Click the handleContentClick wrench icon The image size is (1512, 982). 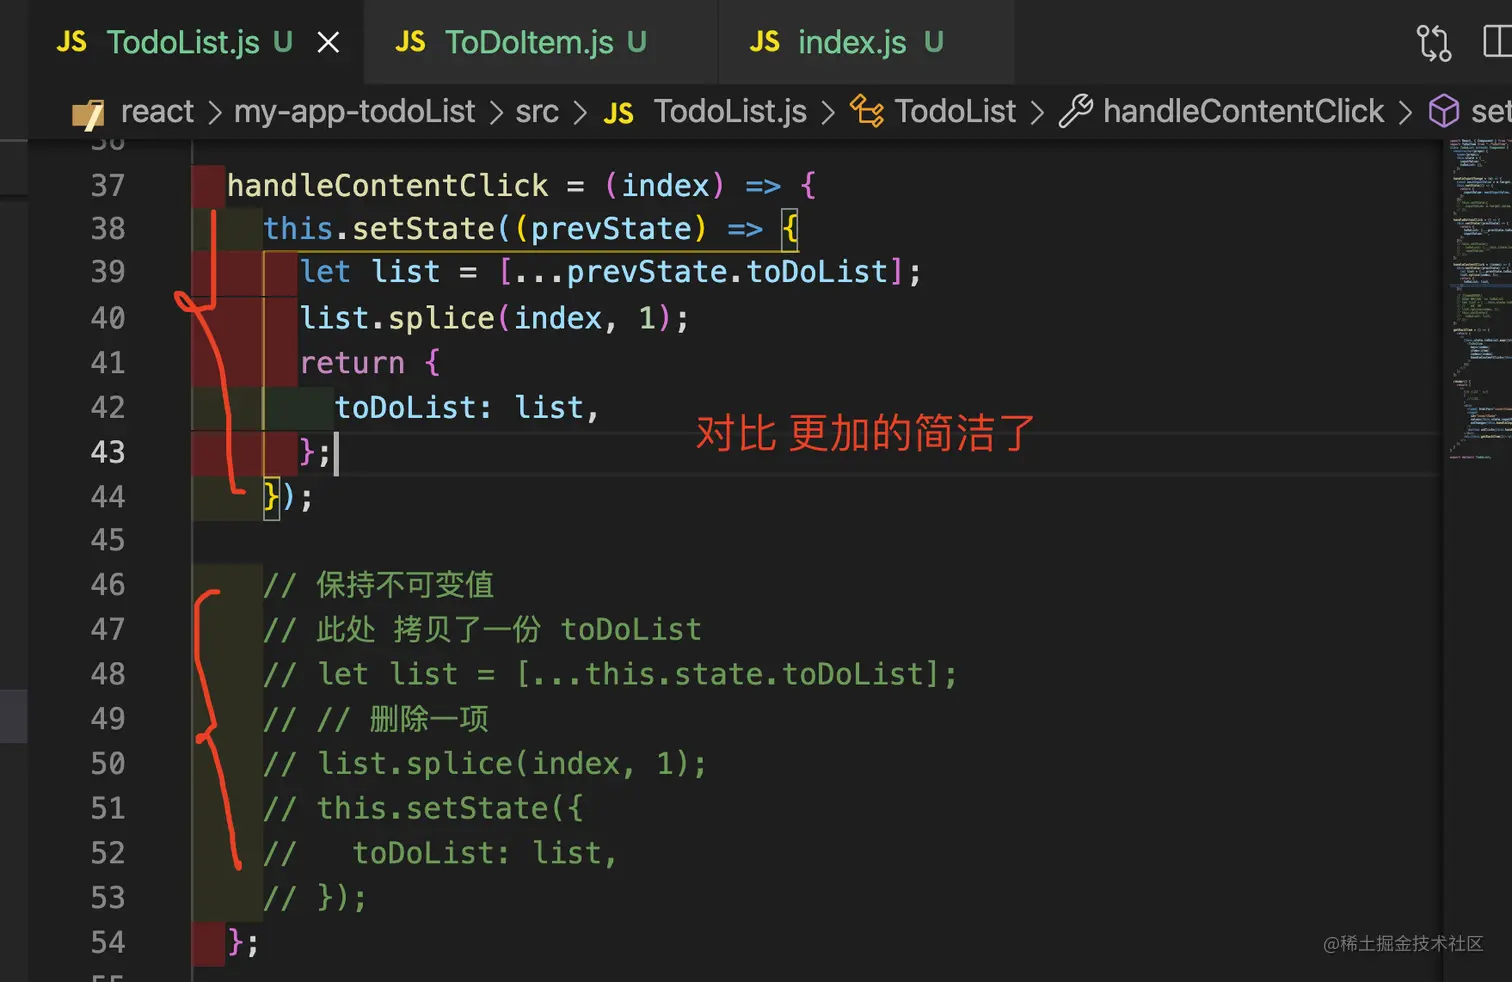1076,112
